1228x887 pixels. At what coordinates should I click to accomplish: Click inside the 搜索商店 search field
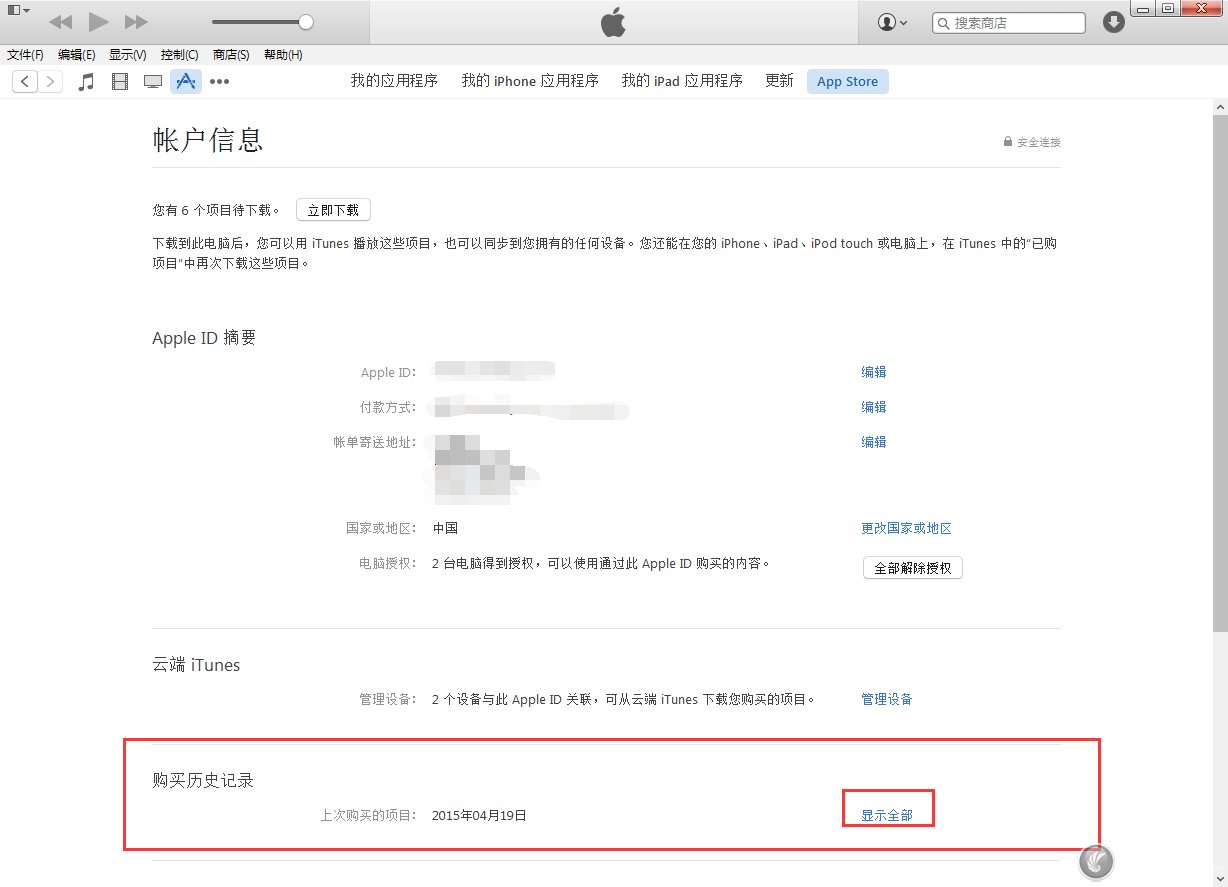tap(1008, 21)
